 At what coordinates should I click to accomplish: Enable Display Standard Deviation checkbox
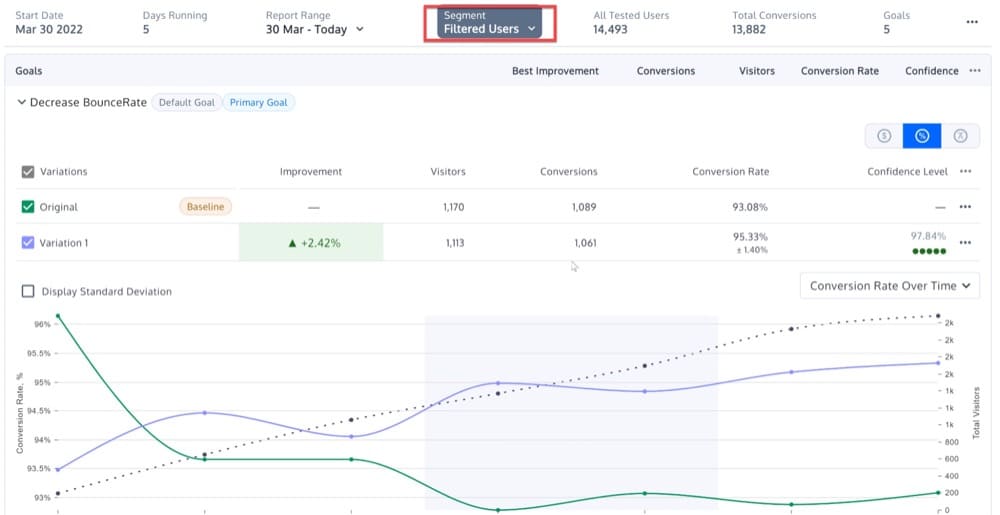pos(28,292)
